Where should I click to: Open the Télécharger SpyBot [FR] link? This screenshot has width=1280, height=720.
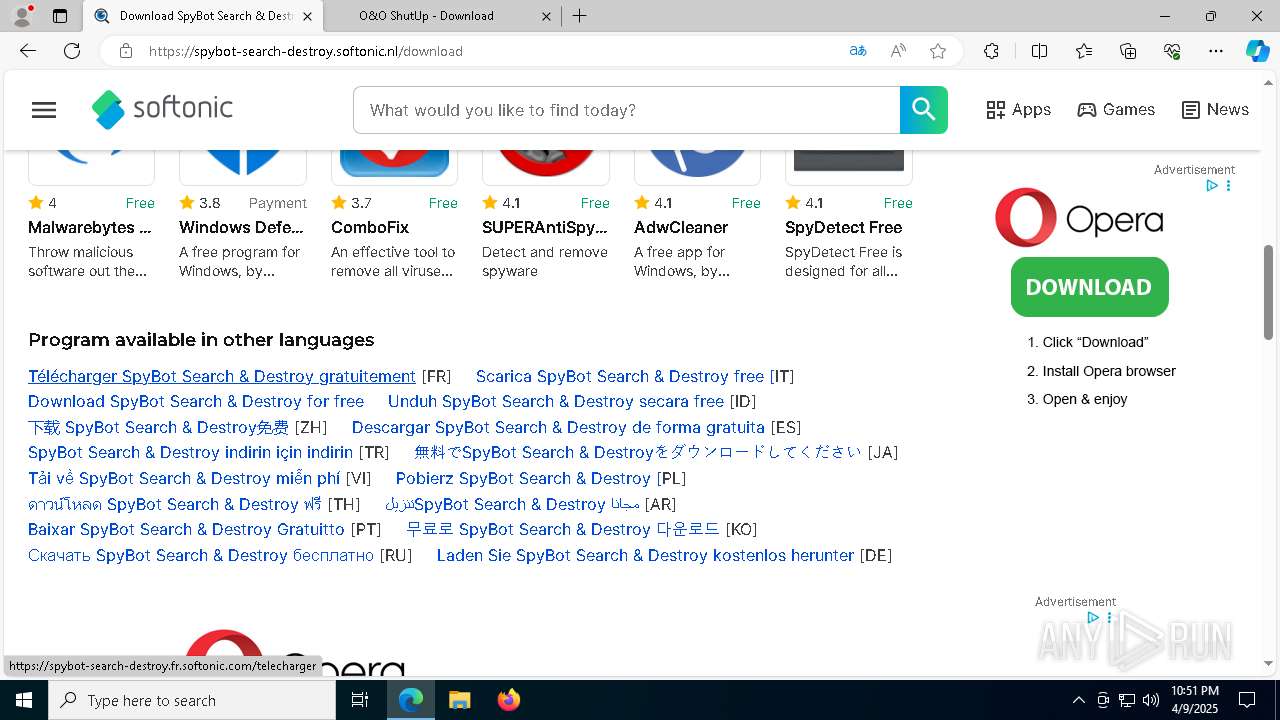coord(222,376)
